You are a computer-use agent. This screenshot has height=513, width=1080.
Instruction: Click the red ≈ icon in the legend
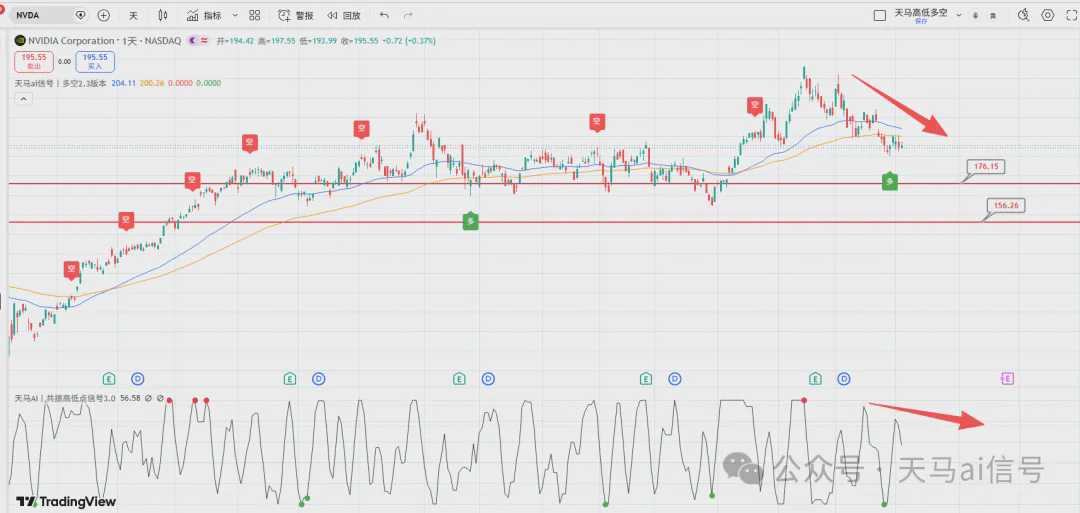click(205, 41)
